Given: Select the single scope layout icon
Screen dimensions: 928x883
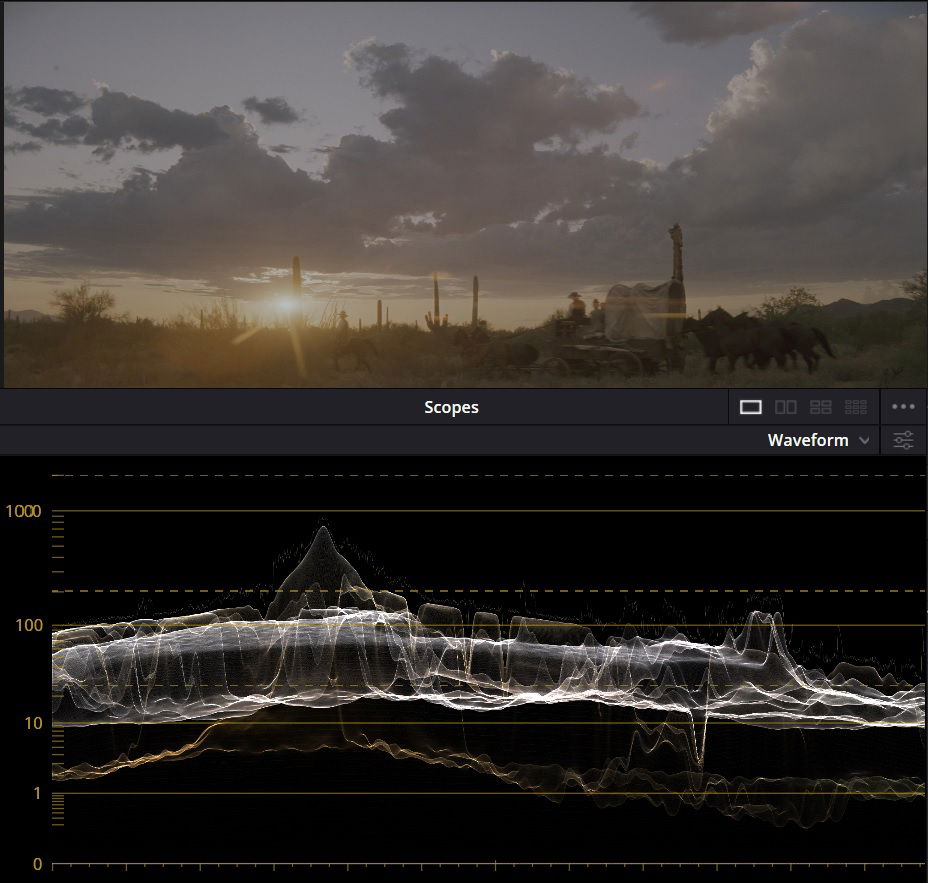Looking at the screenshot, I should pos(751,407).
